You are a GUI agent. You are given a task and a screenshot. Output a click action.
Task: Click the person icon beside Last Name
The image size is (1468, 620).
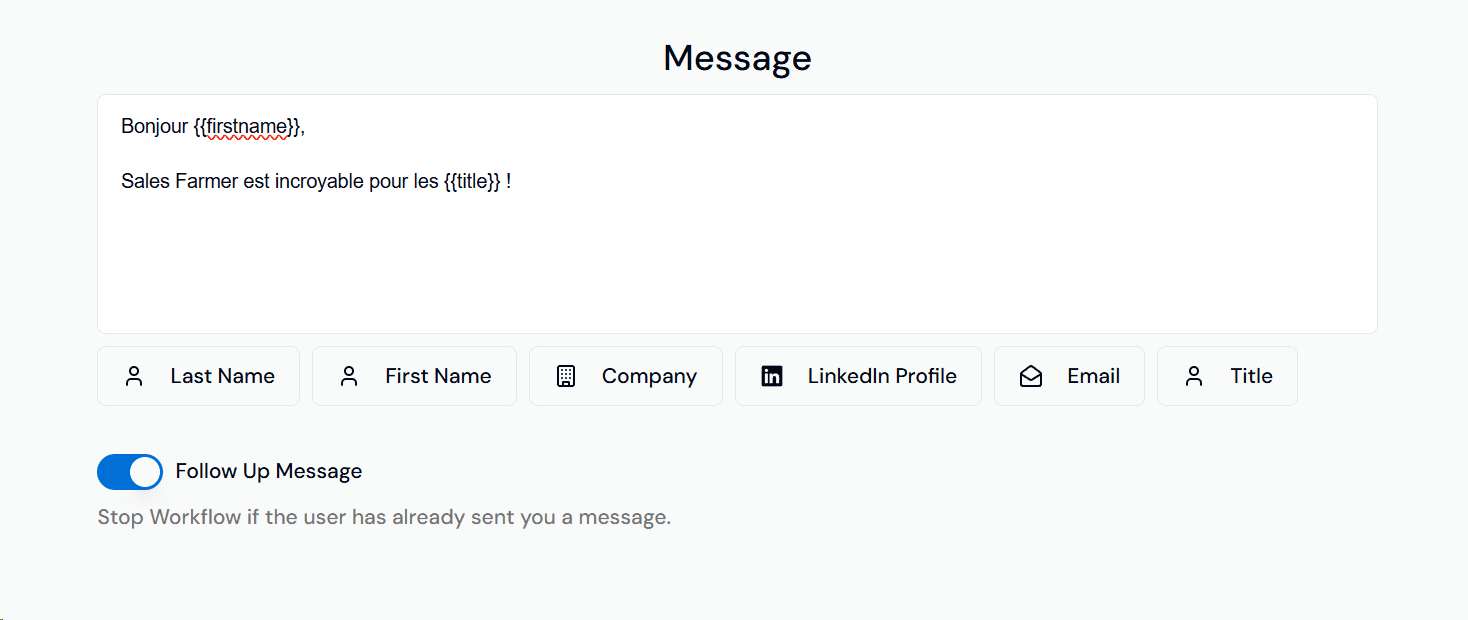[x=134, y=376]
